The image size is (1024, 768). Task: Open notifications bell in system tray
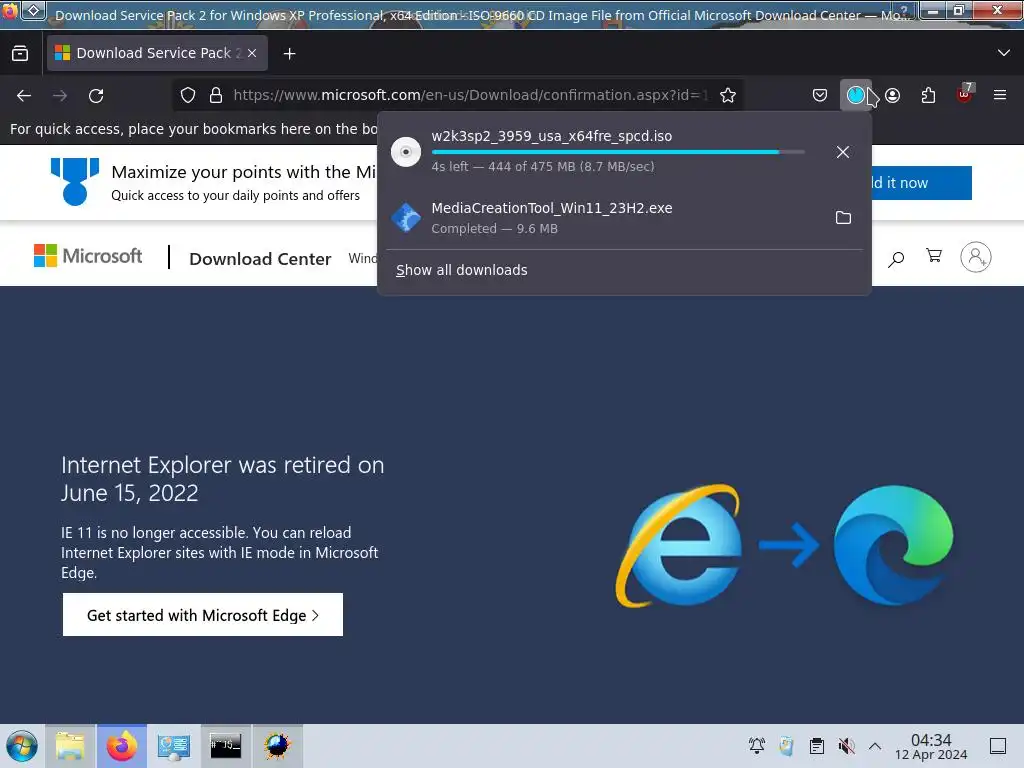[757, 746]
